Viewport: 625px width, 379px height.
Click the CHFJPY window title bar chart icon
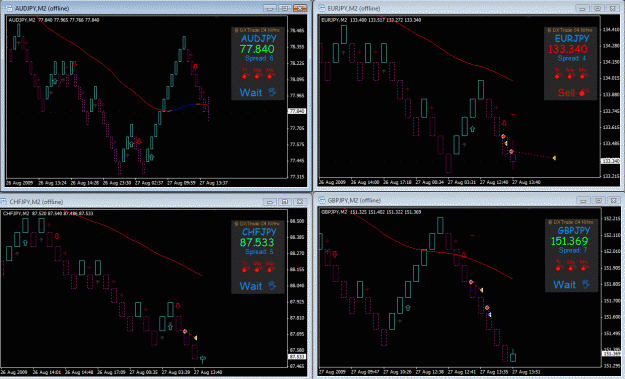[x=4, y=202]
